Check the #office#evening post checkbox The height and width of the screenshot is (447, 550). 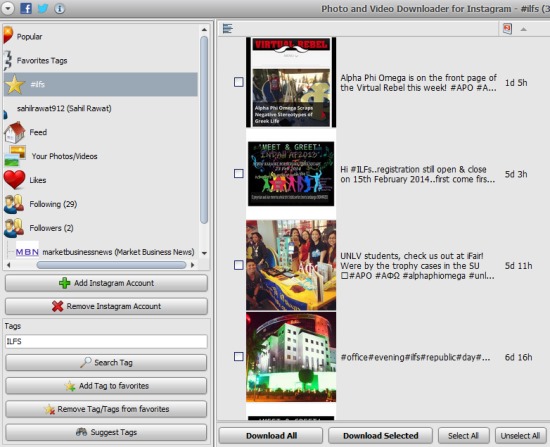point(239,357)
